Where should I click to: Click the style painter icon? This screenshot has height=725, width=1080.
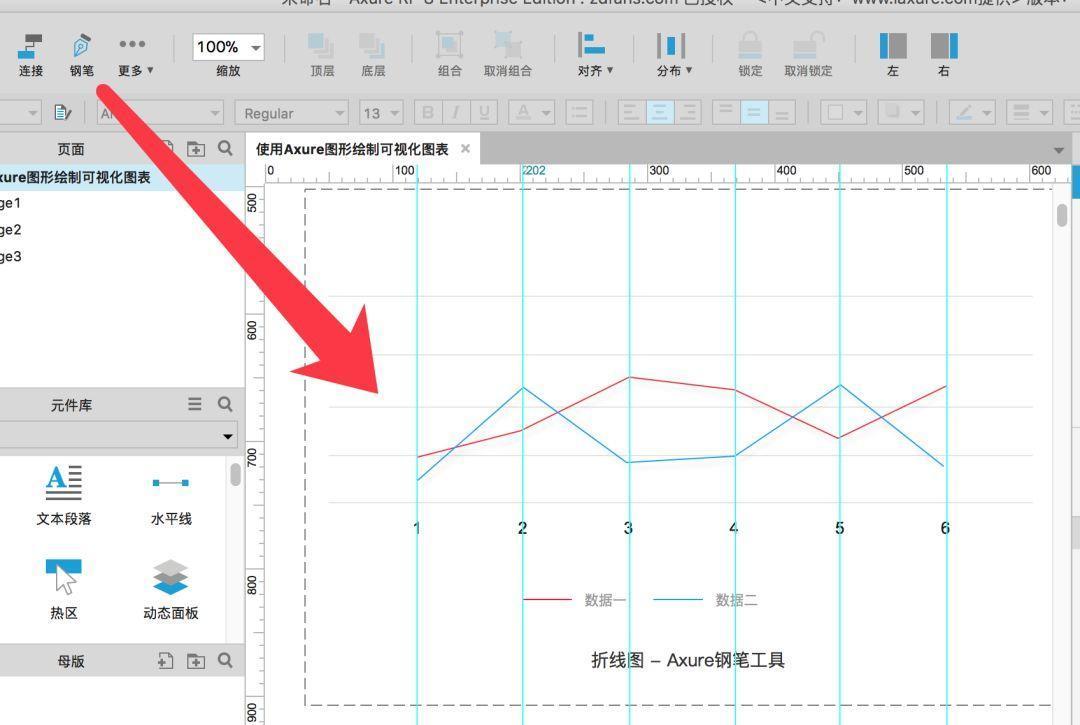[63, 112]
